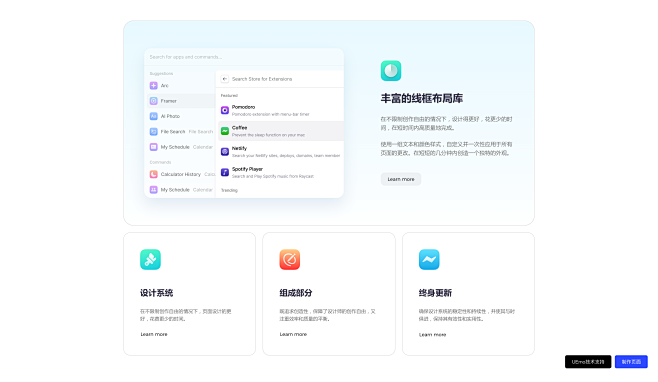Click the blue 制作页面 button
658x382 pixels.
pyautogui.click(x=631, y=362)
